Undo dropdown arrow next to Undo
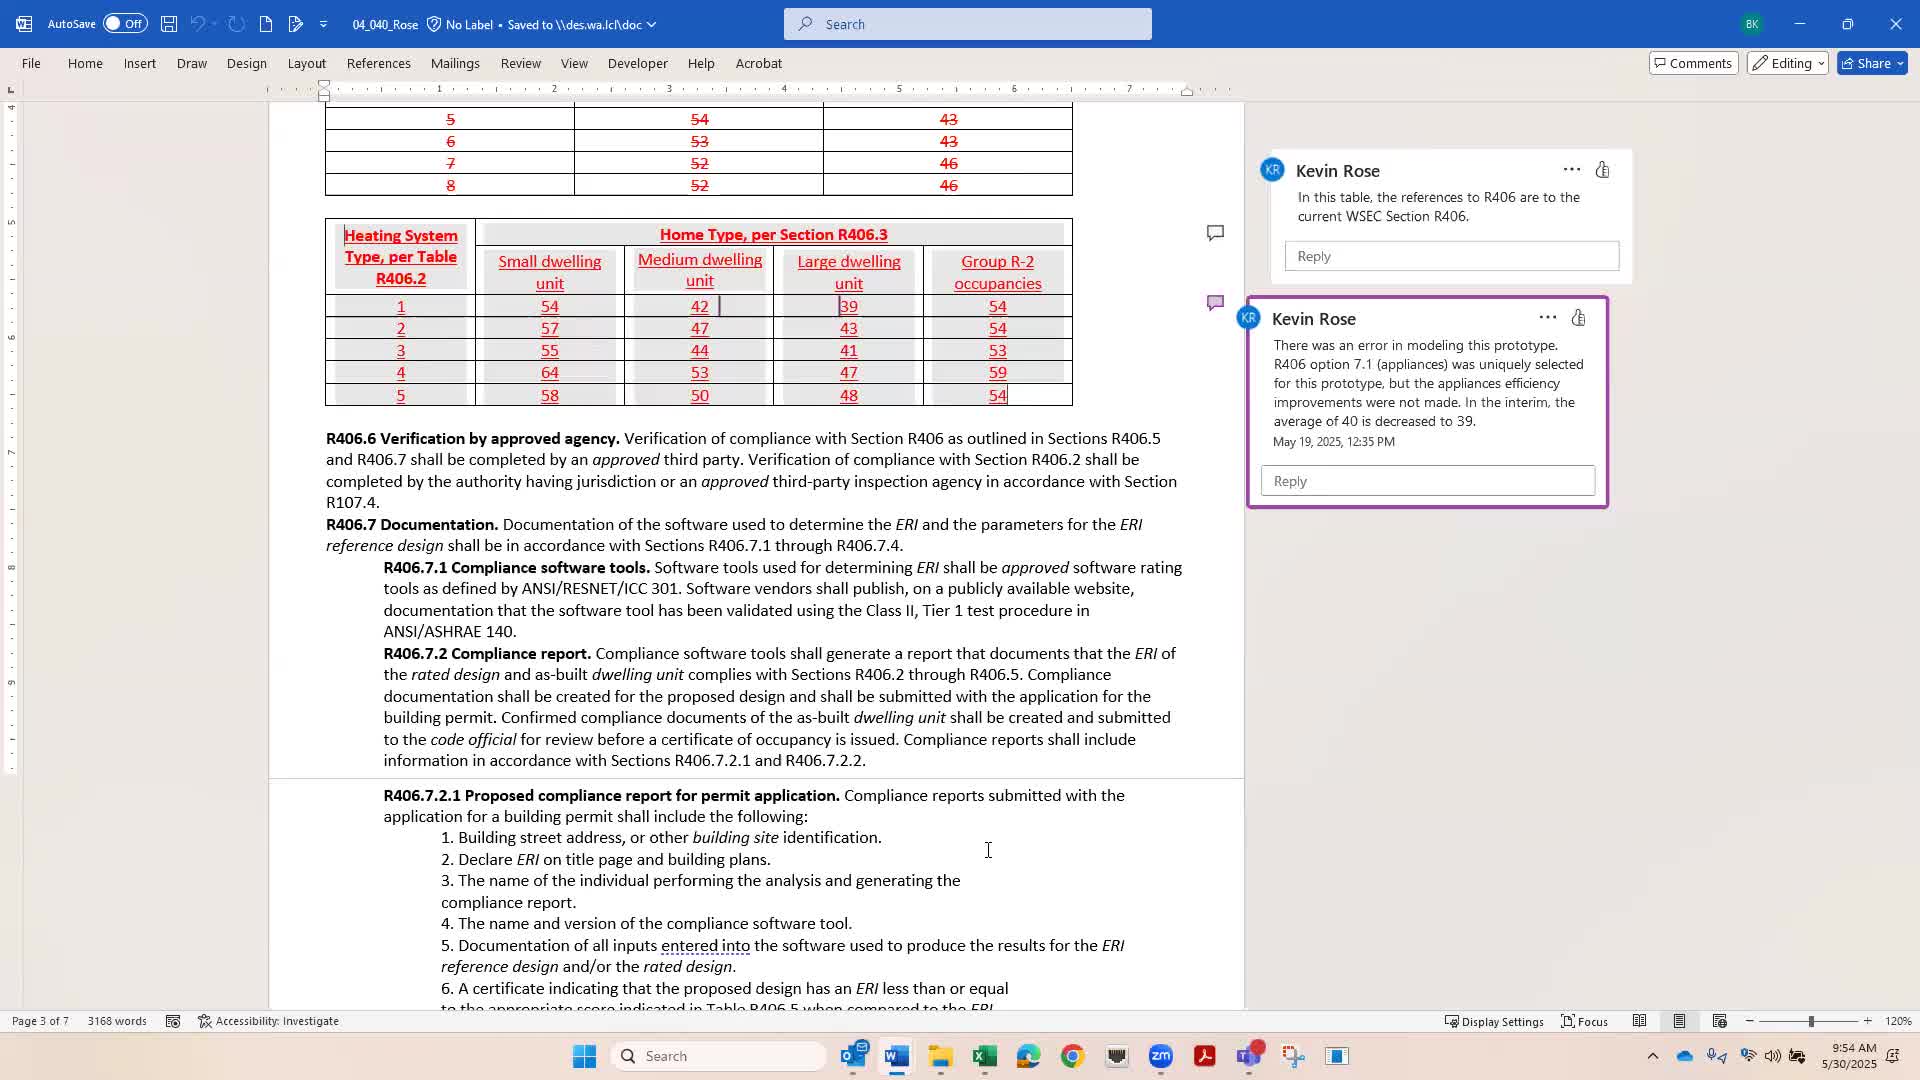 point(214,24)
